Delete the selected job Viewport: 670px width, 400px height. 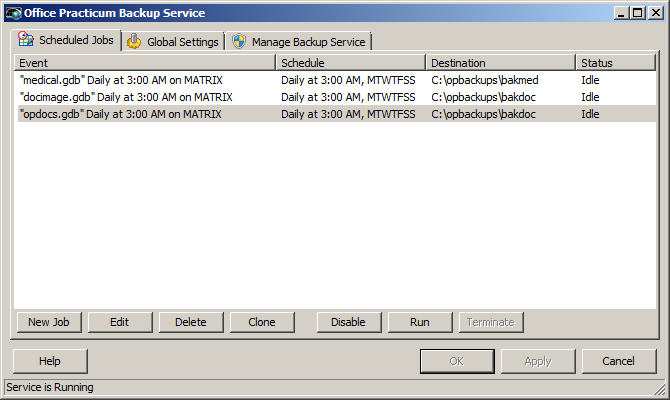(x=191, y=322)
